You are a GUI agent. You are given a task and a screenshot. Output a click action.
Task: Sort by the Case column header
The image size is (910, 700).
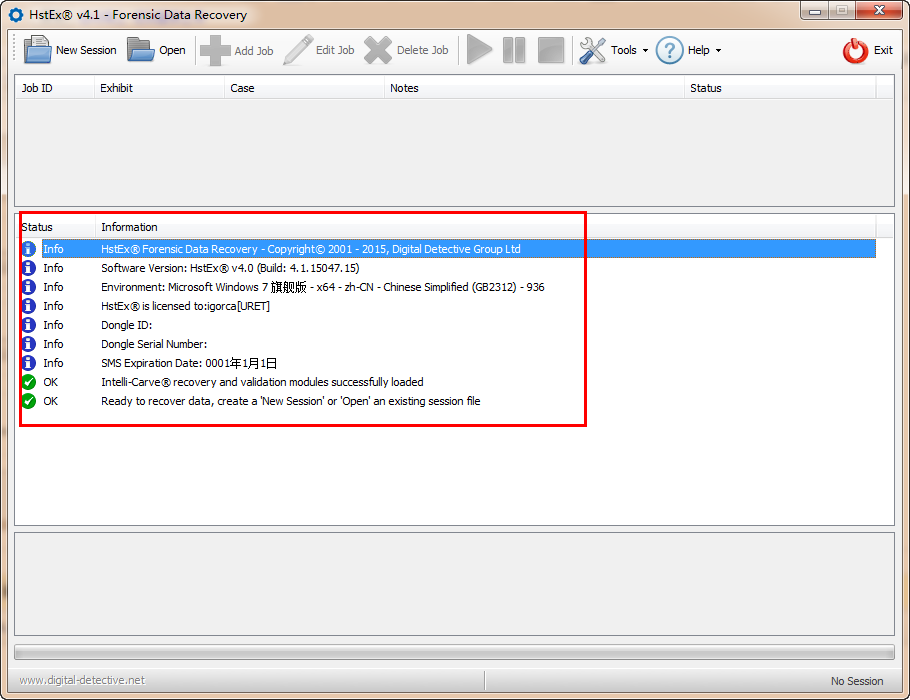click(x=305, y=88)
